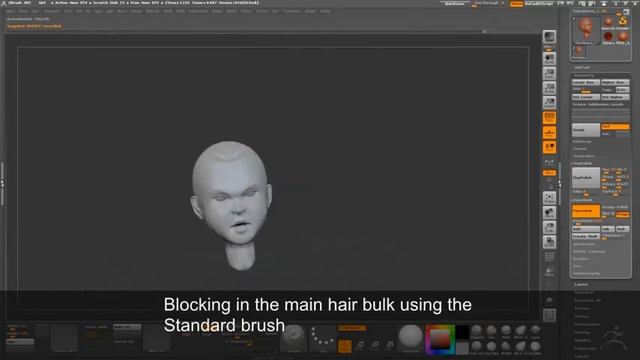Toggle DynaMesh Project option

pyautogui.click(x=622, y=214)
